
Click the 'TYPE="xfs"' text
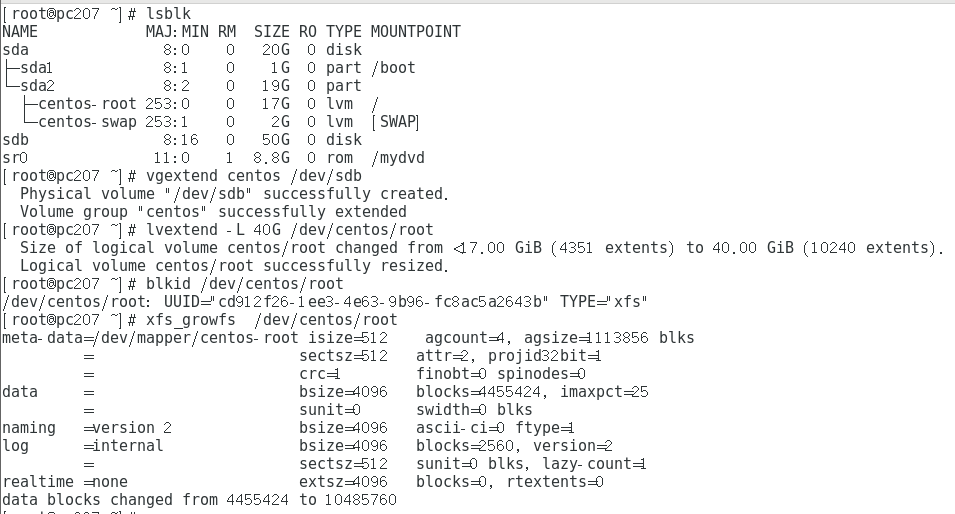click(604, 301)
